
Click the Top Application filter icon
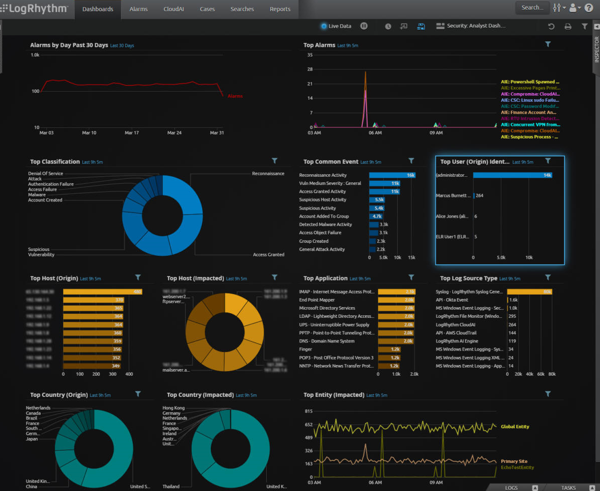411,278
